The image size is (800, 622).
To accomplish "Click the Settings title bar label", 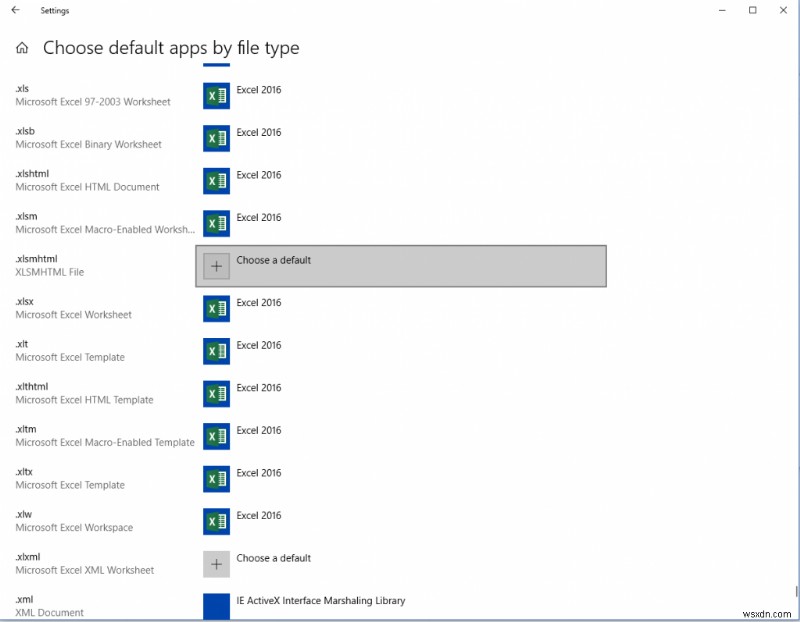I will 54,10.
